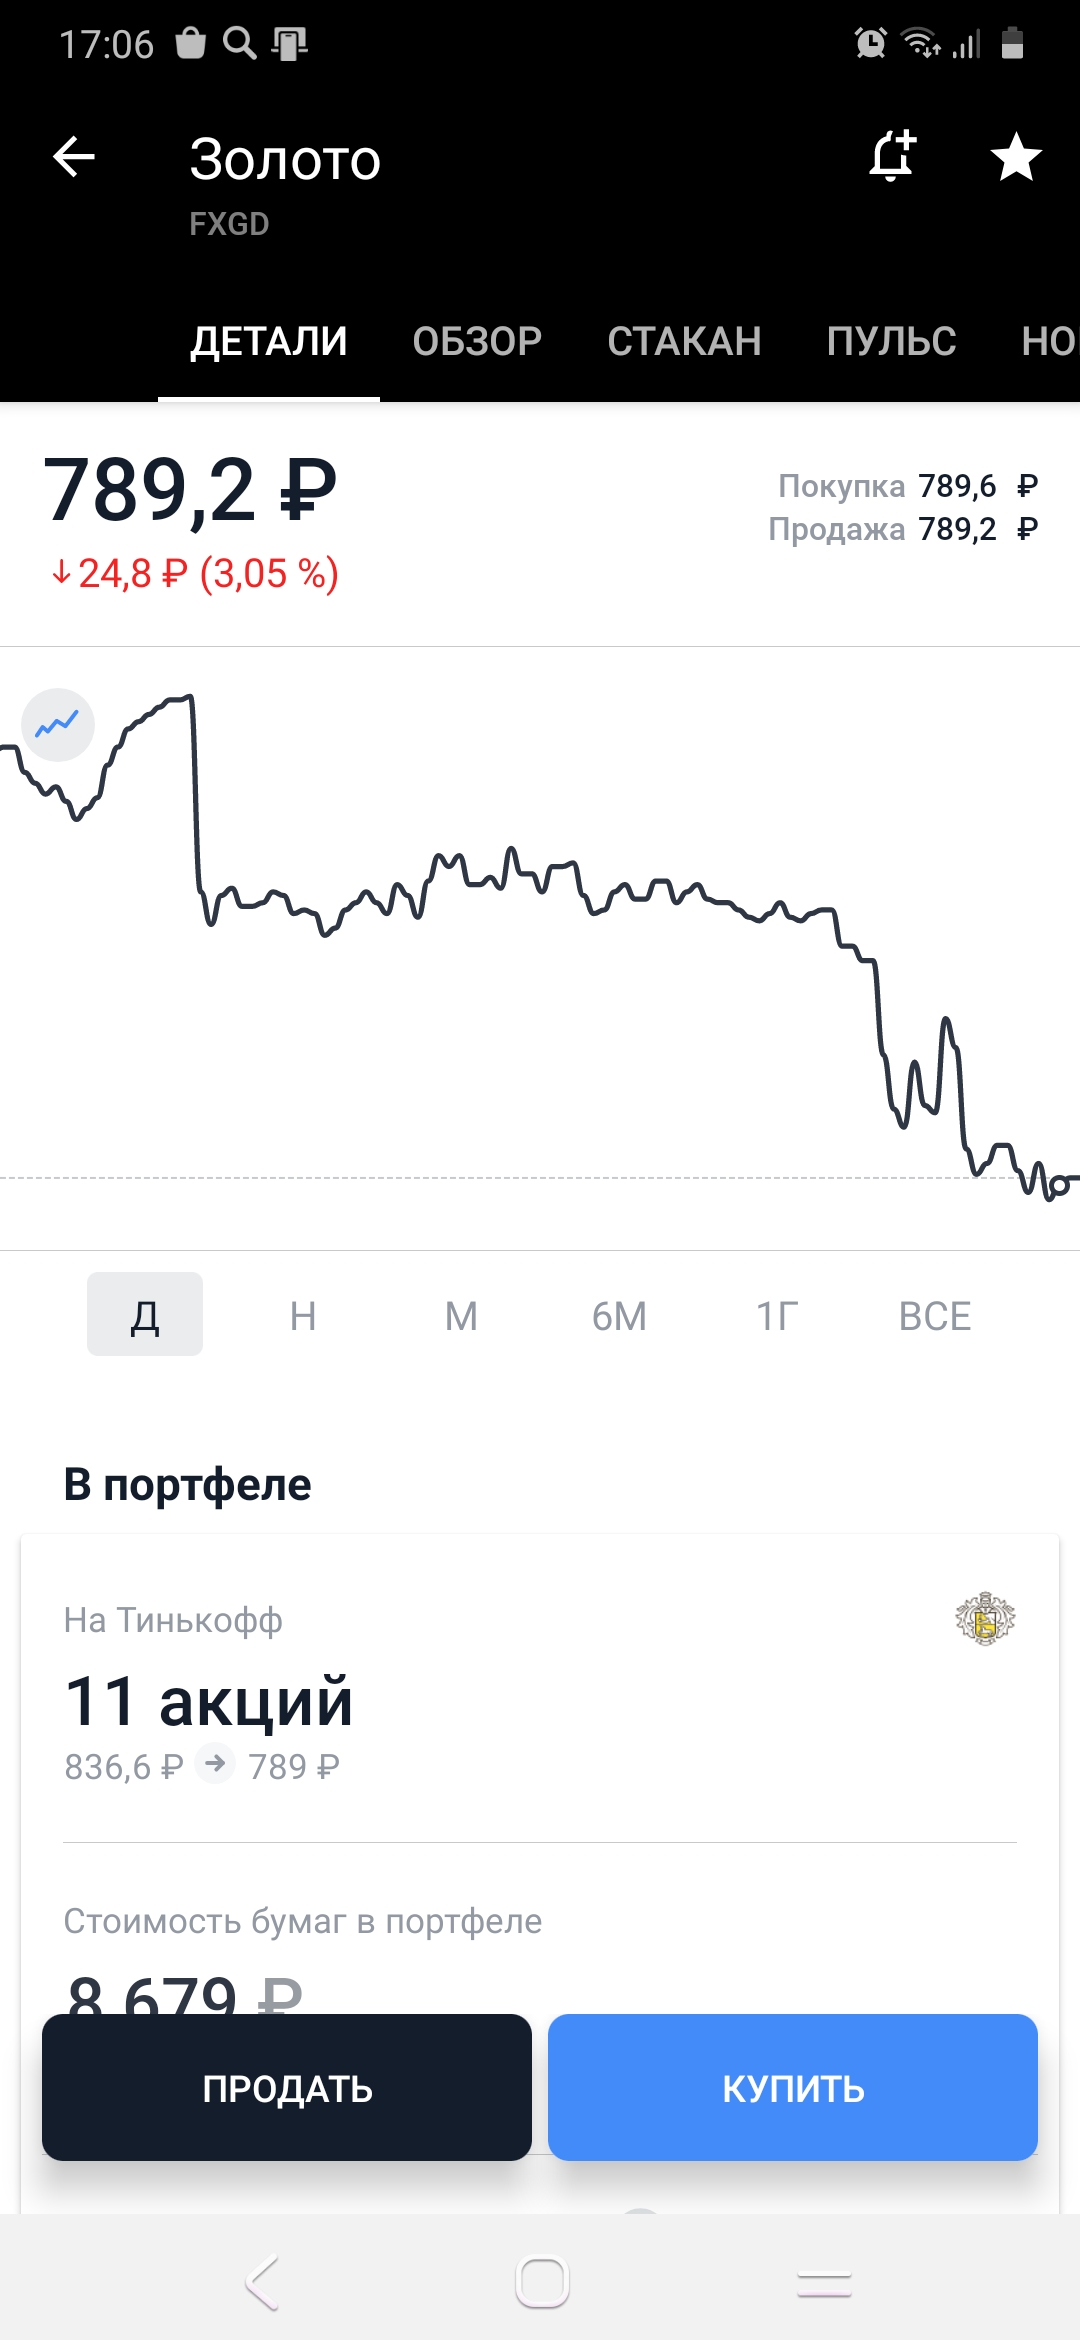Select the Д (day) chart period
The image size is (1080, 2340).
[x=145, y=1315]
